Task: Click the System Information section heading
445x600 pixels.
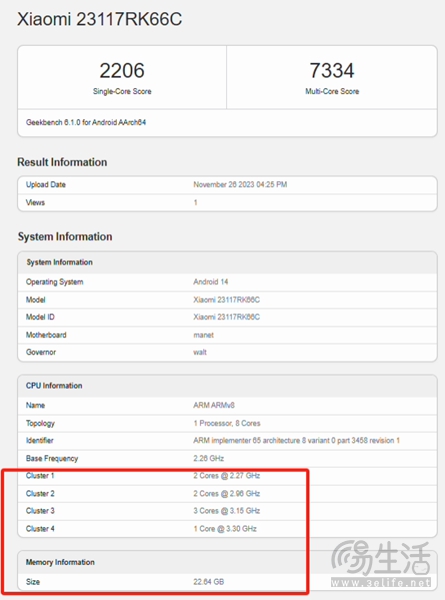Action: click(65, 236)
